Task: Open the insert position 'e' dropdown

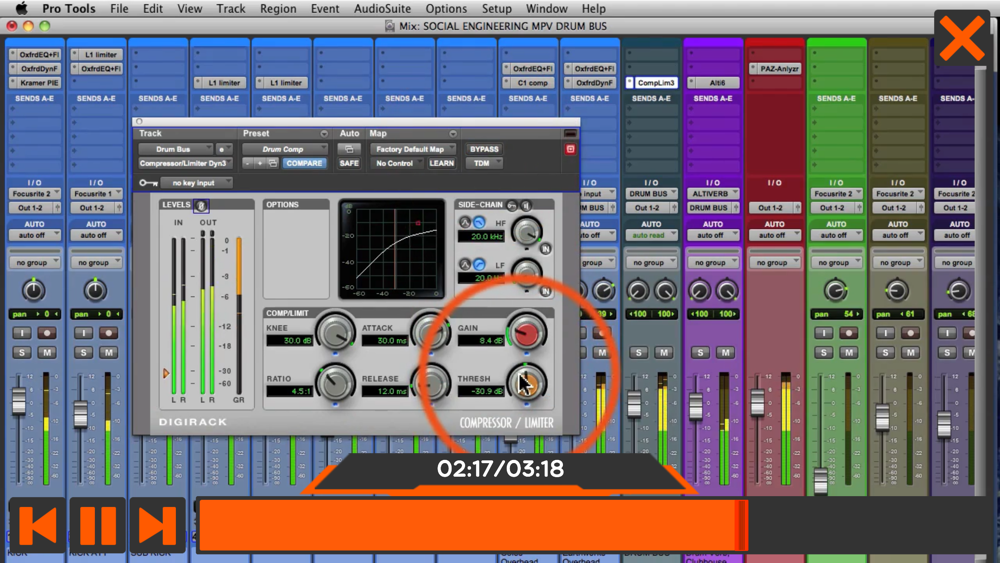Action: [x=223, y=149]
